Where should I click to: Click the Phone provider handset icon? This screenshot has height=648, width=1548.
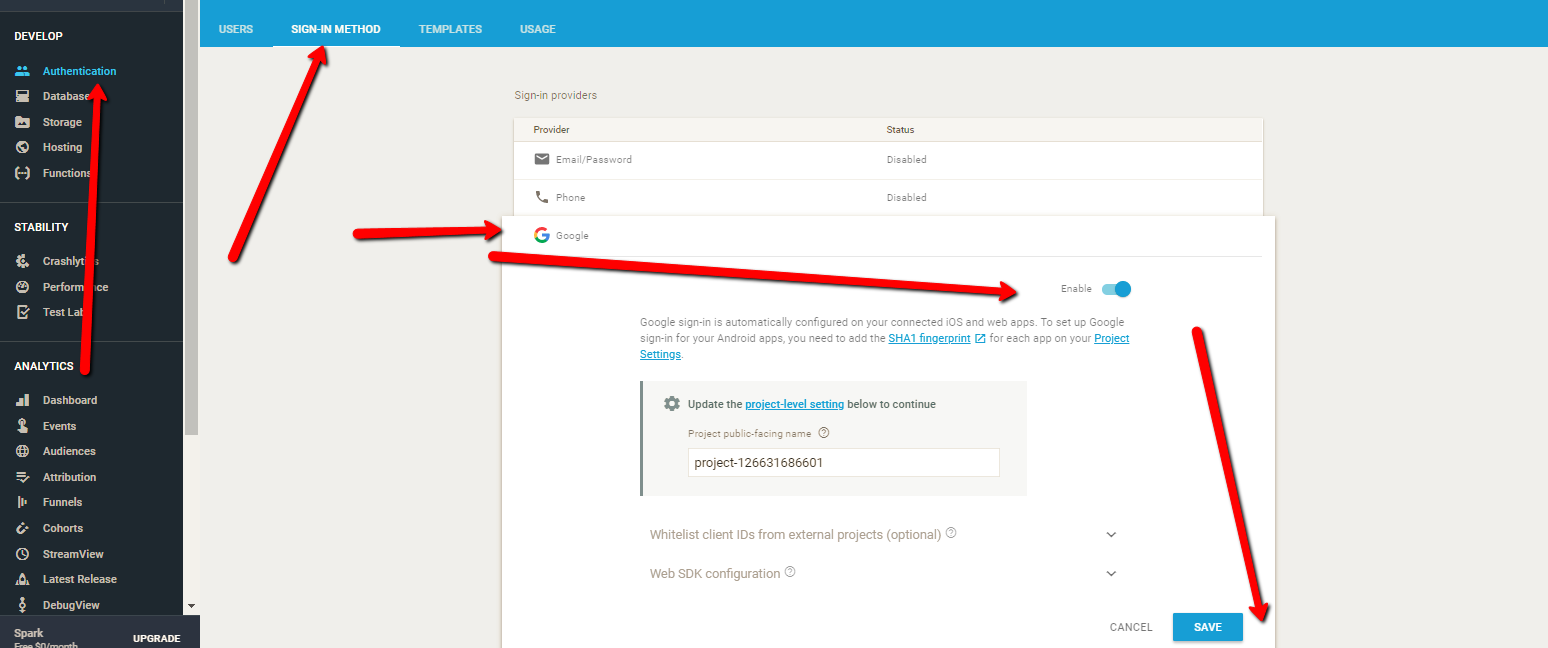point(542,197)
